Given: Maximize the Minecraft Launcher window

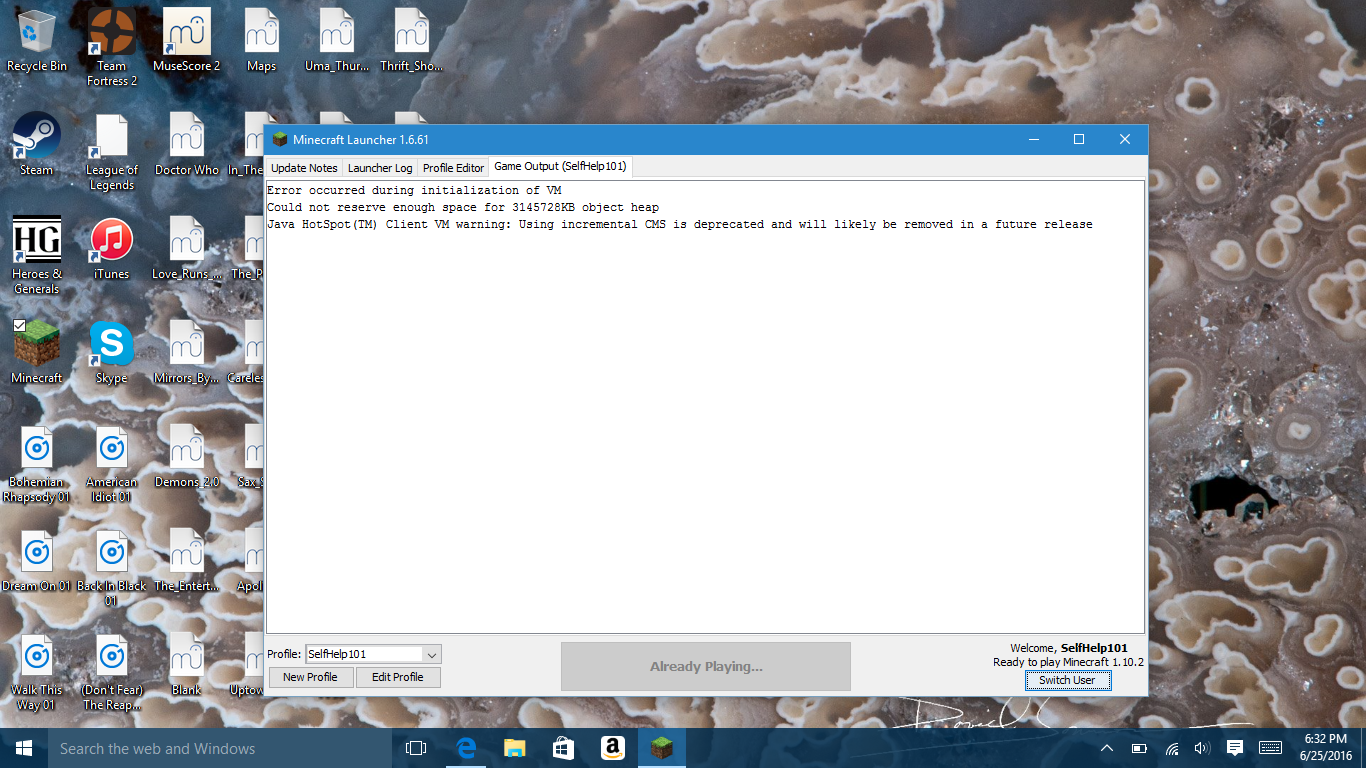Looking at the screenshot, I should 1079,140.
